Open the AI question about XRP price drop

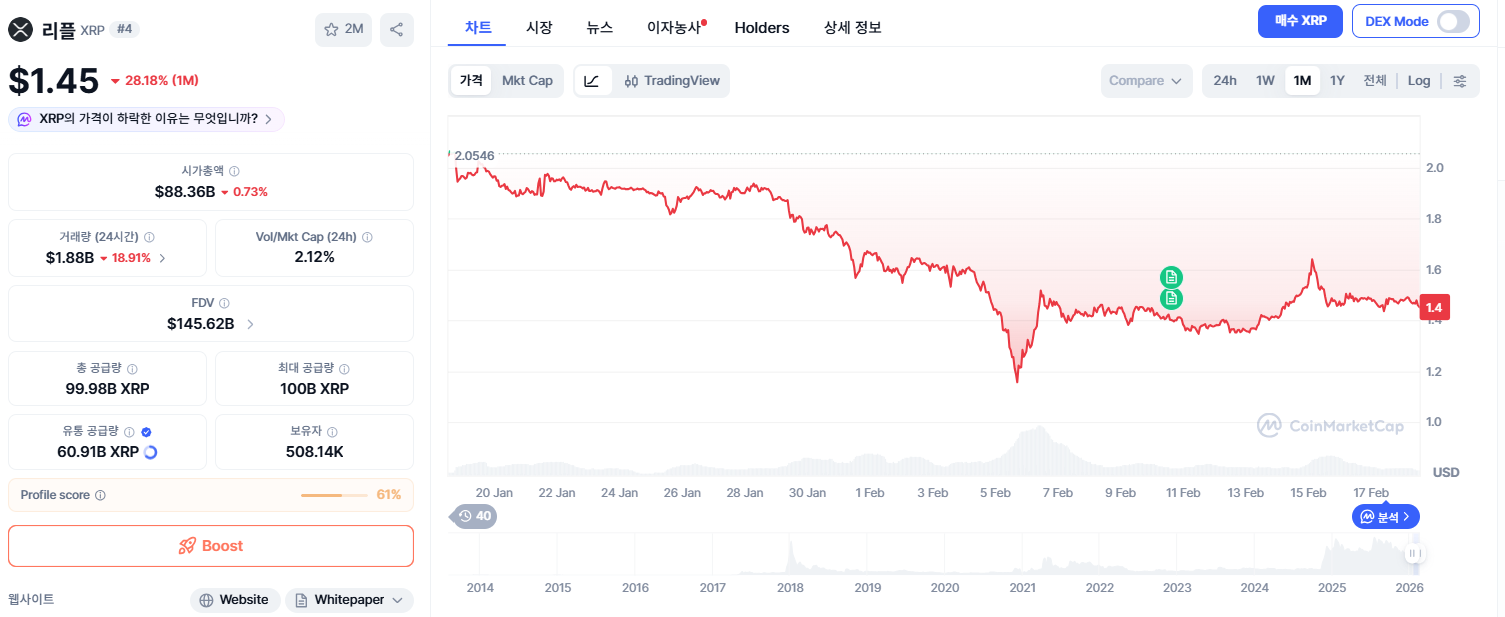(147, 119)
